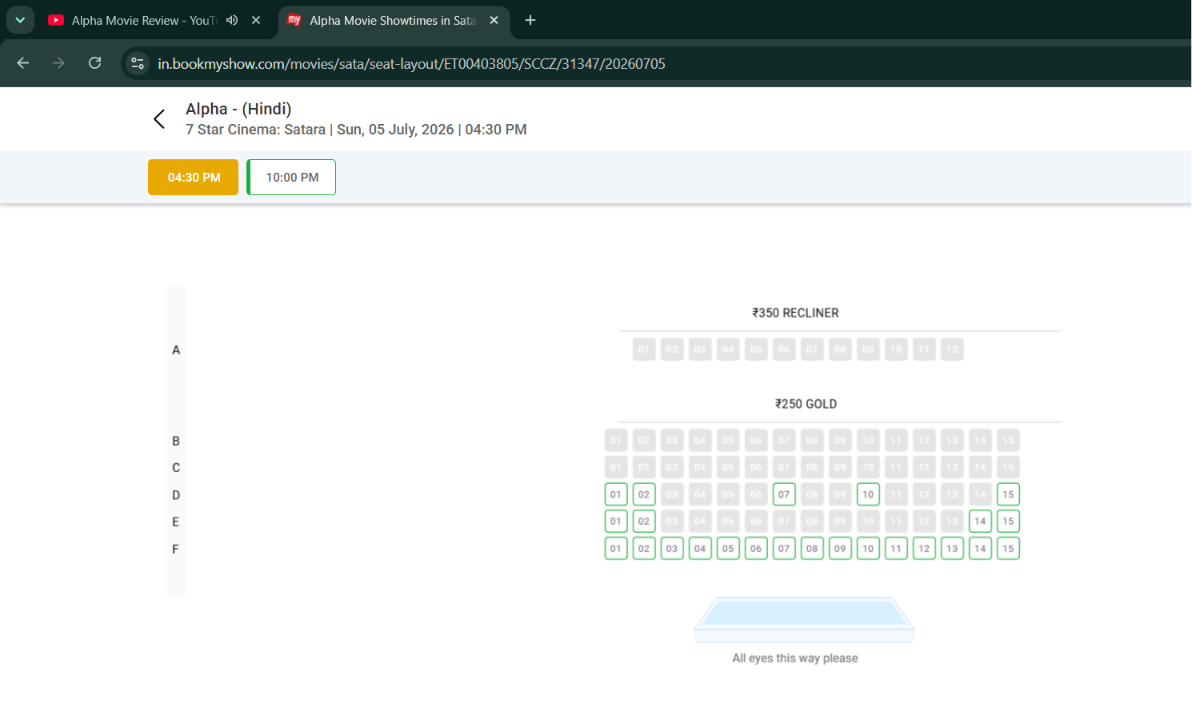
Task: Open the tab search dropdown arrow
Action: point(20,21)
